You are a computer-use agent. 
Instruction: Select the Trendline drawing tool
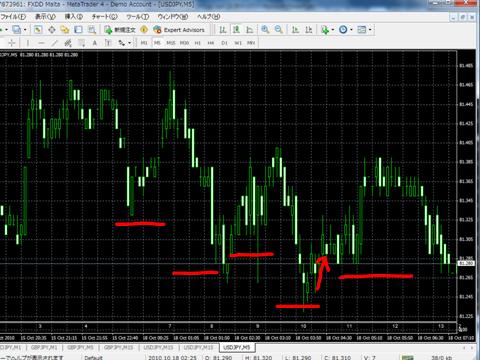[x=54, y=43]
